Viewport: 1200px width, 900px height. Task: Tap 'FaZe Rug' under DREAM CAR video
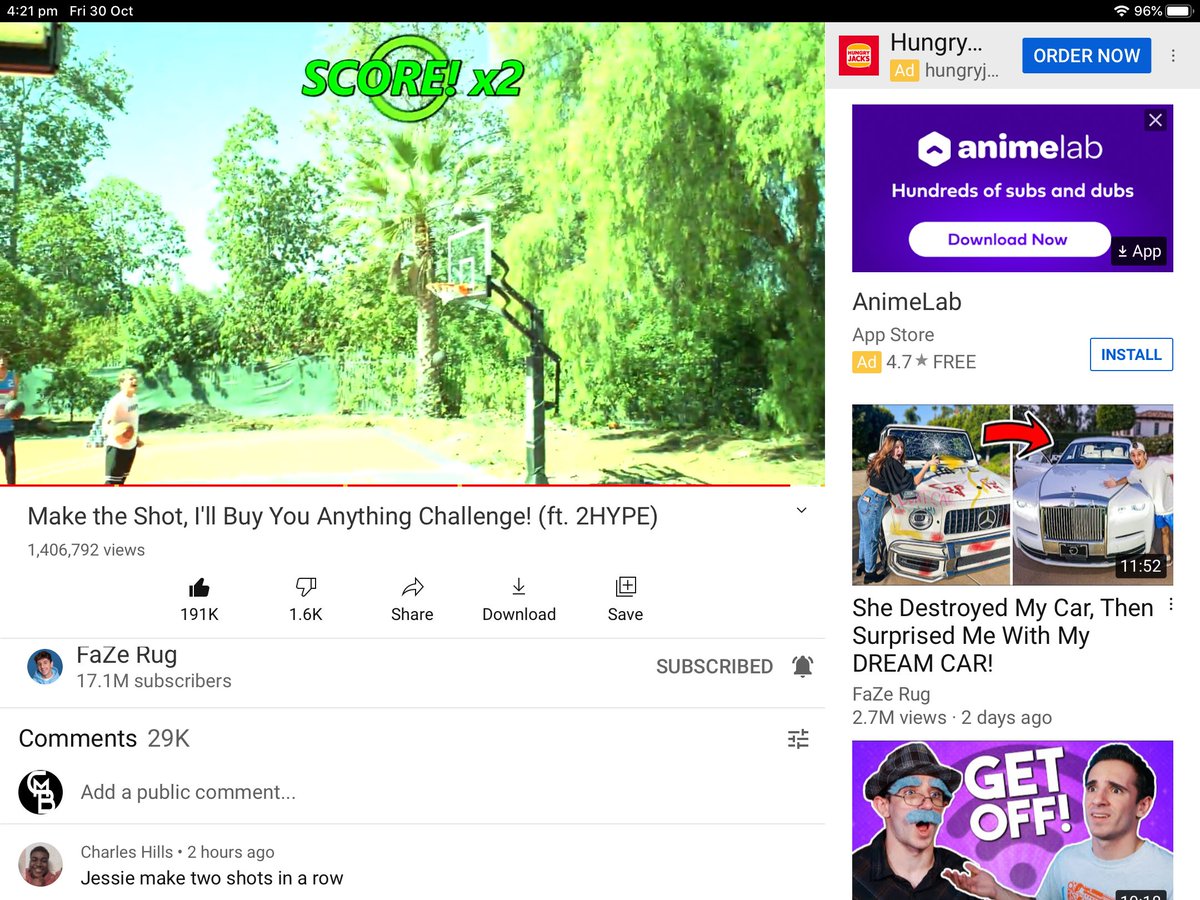[891, 693]
